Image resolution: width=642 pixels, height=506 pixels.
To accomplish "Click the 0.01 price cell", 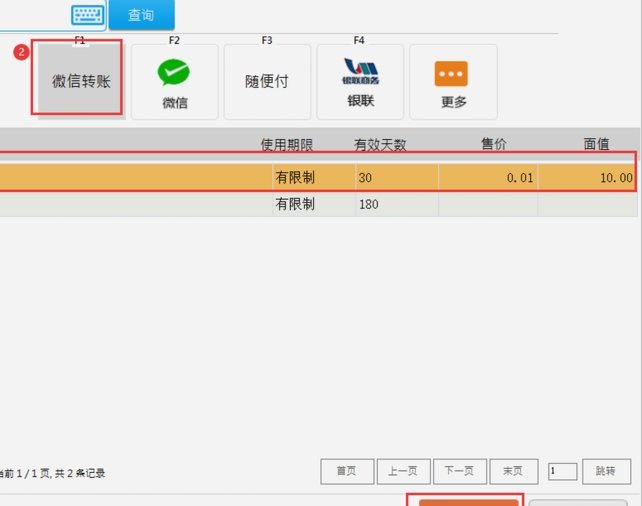I will pyautogui.click(x=488, y=177).
